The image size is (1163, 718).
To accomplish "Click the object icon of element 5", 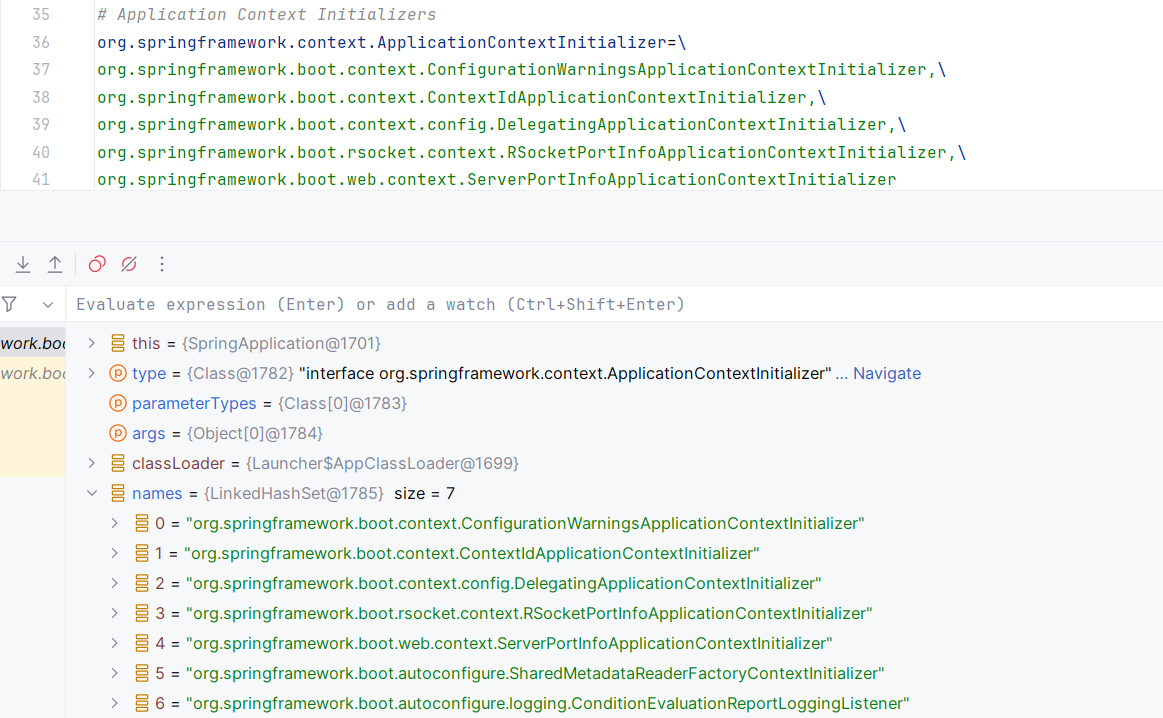I will click(142, 673).
